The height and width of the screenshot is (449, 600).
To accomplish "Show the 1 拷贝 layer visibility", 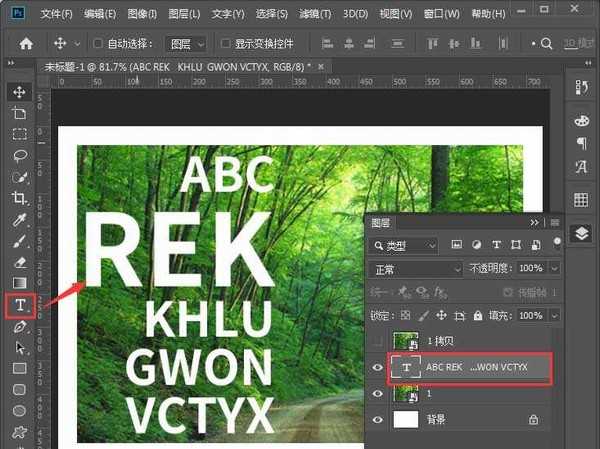I will coord(377,342).
